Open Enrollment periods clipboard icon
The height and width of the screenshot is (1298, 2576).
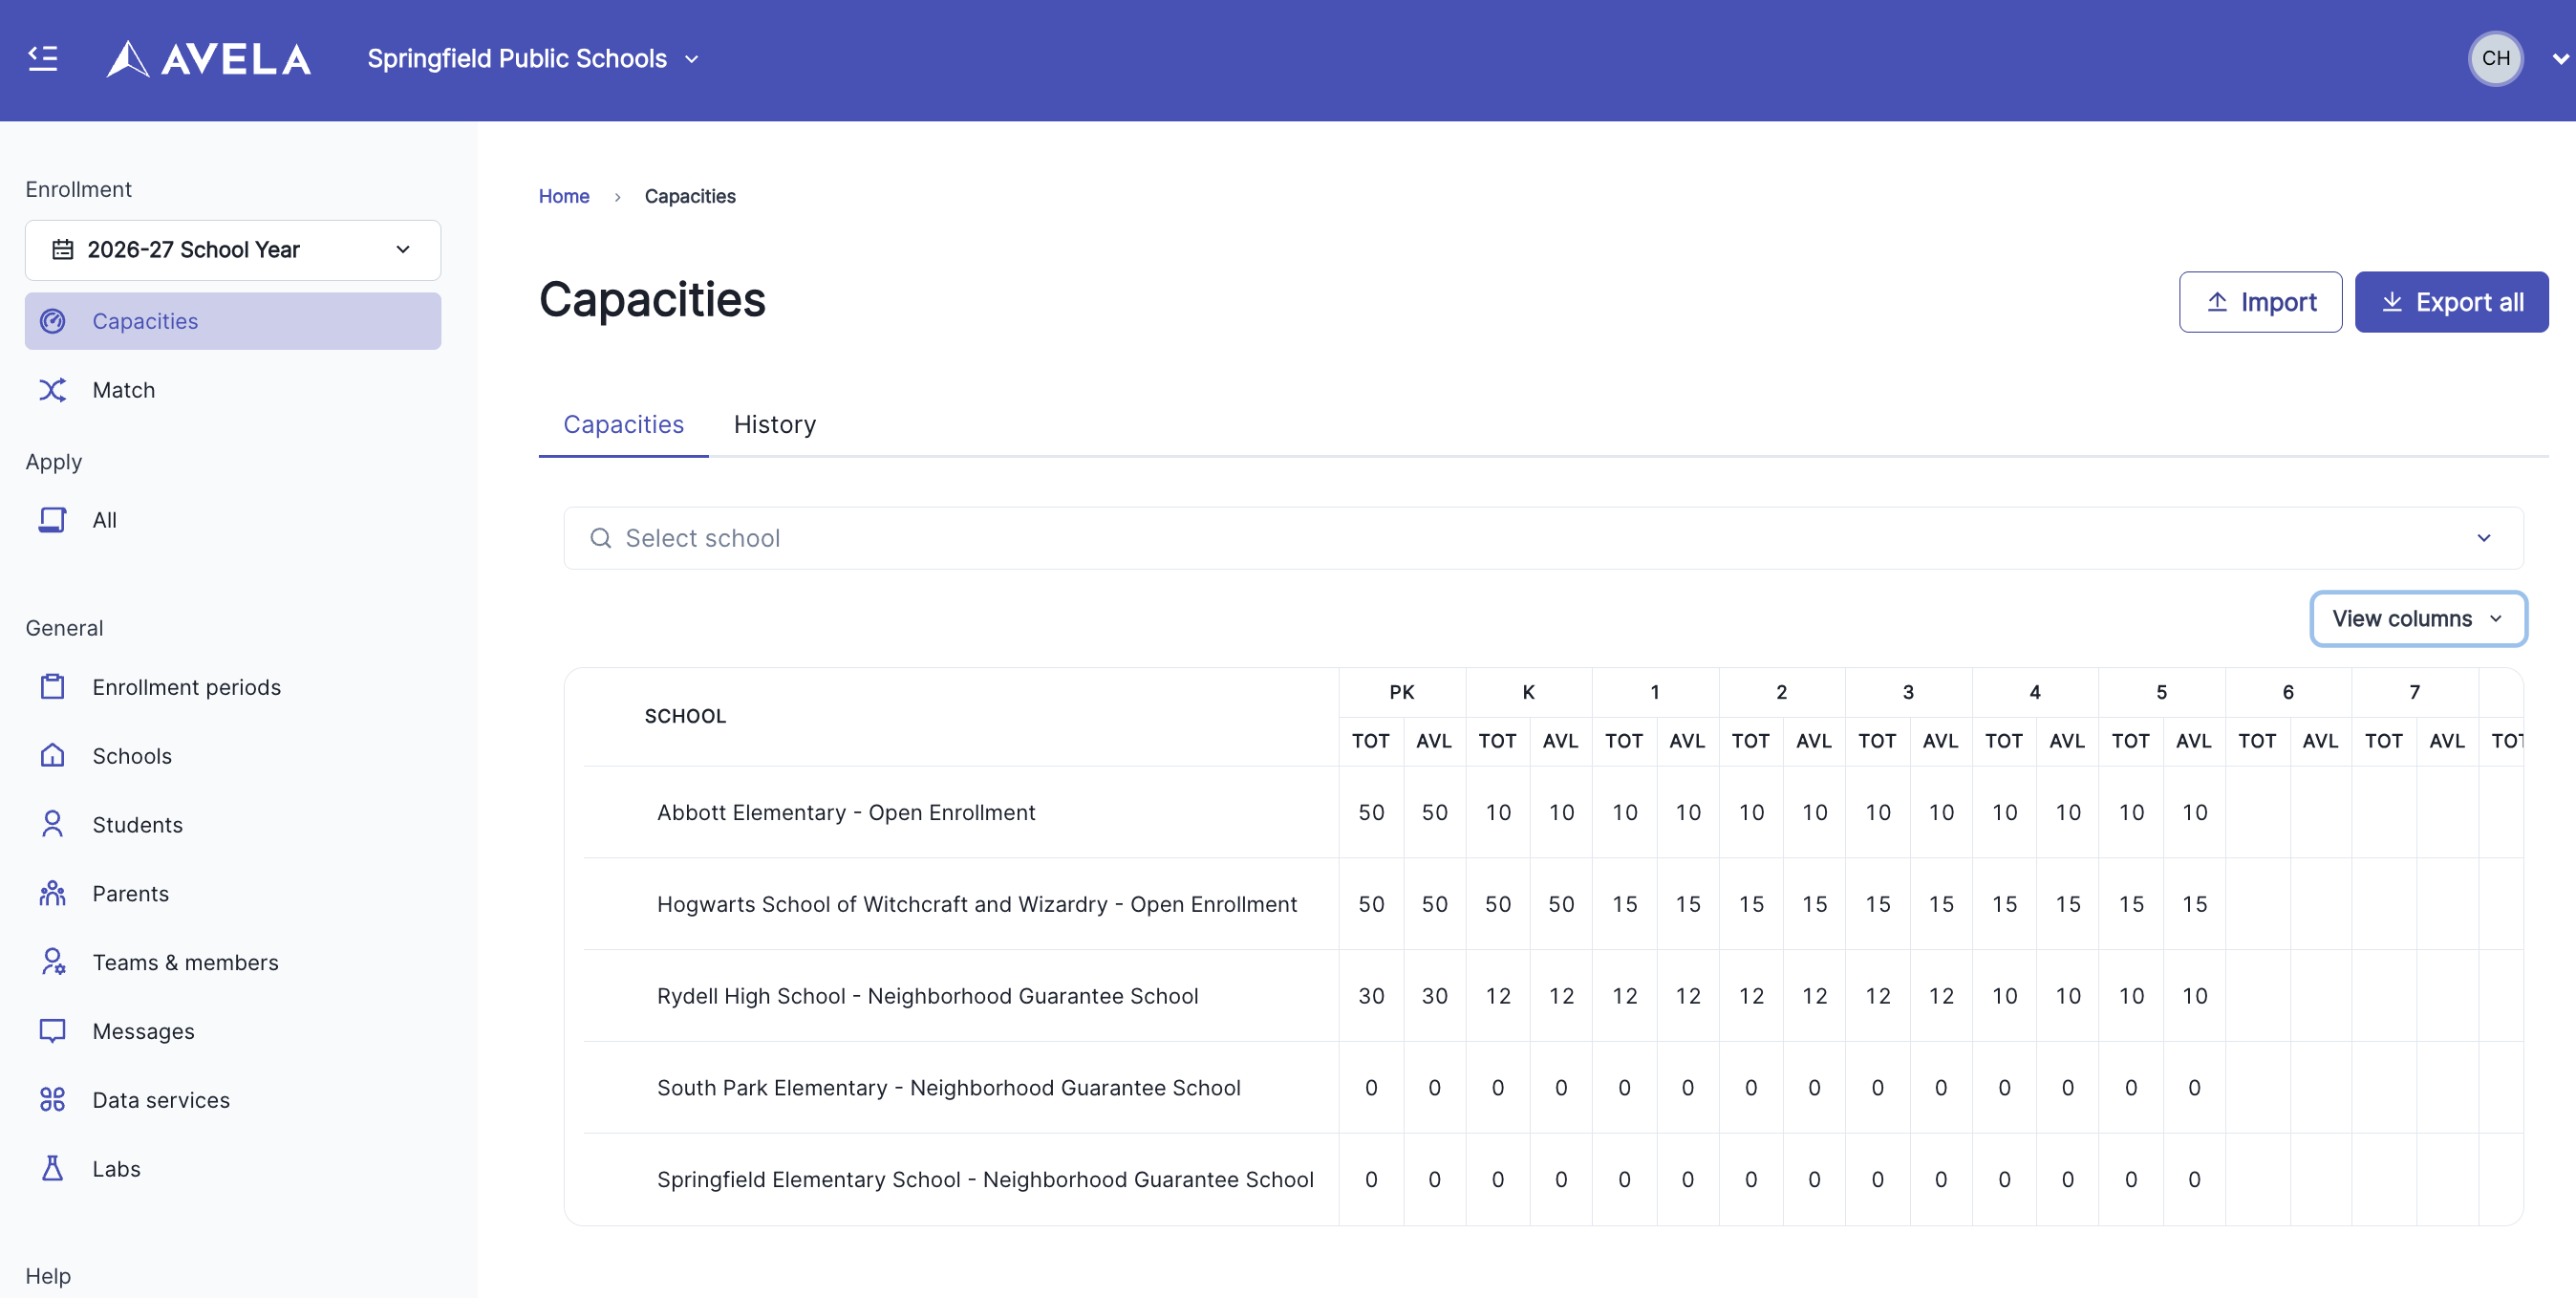(52, 687)
